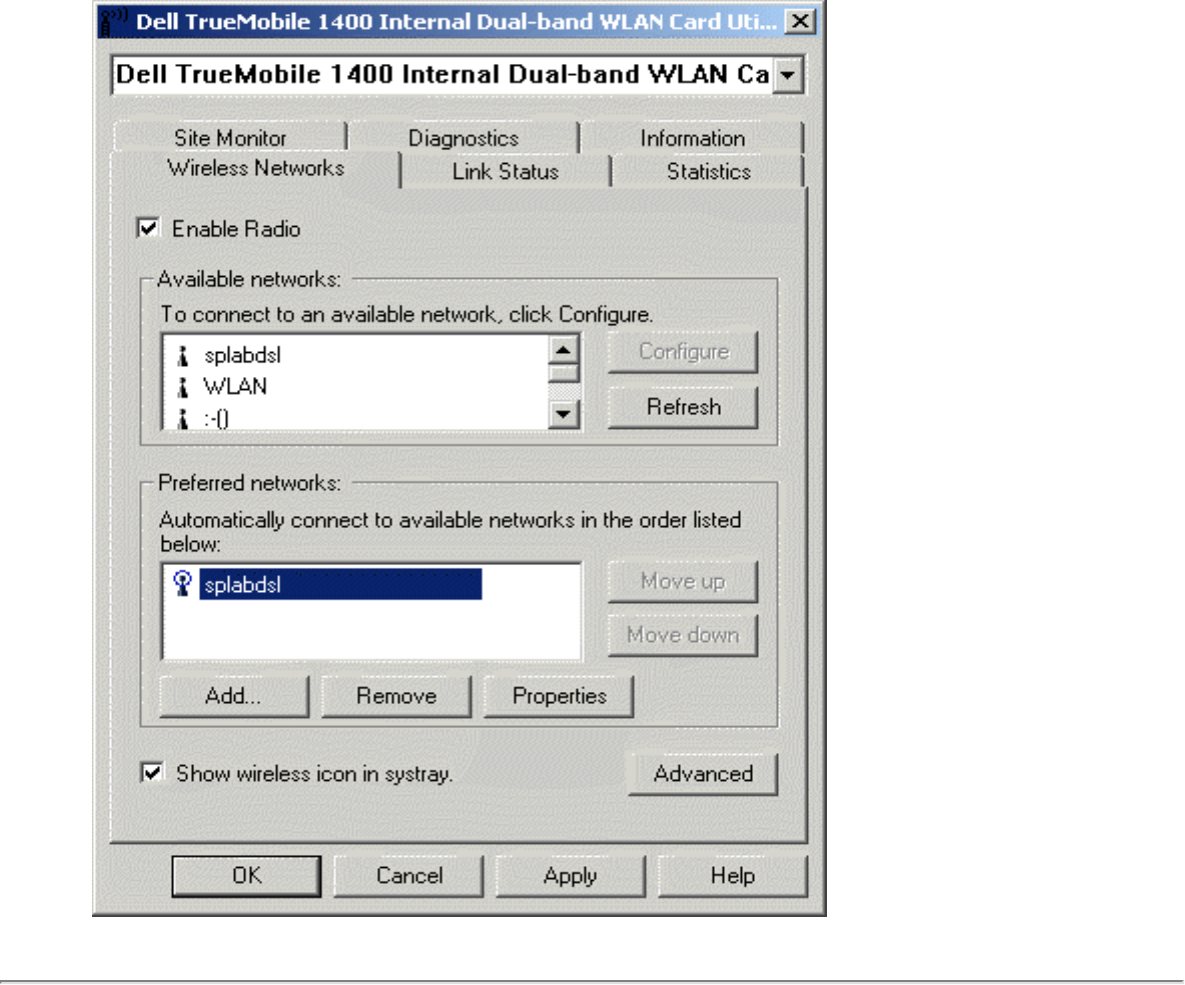Select splabdsl in Preferred networks list
Viewport: 1185px width, 985px height.
coord(340,584)
